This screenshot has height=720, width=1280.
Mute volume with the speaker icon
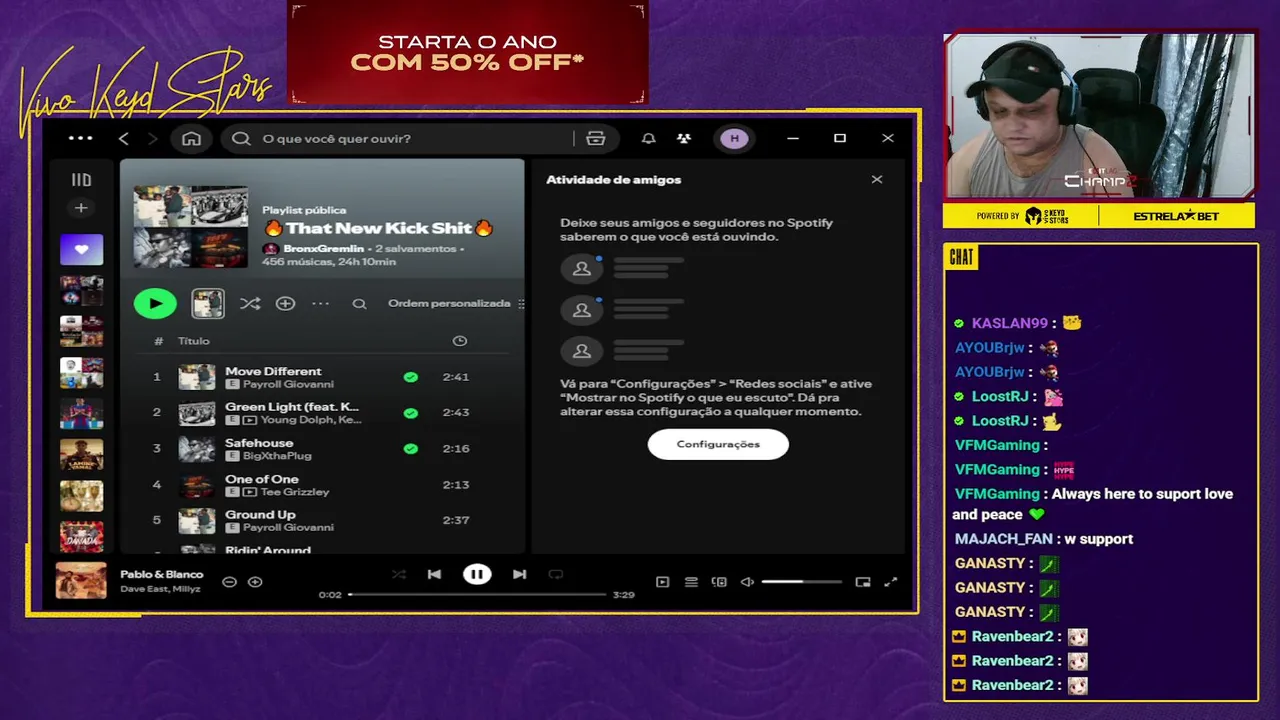coord(747,582)
